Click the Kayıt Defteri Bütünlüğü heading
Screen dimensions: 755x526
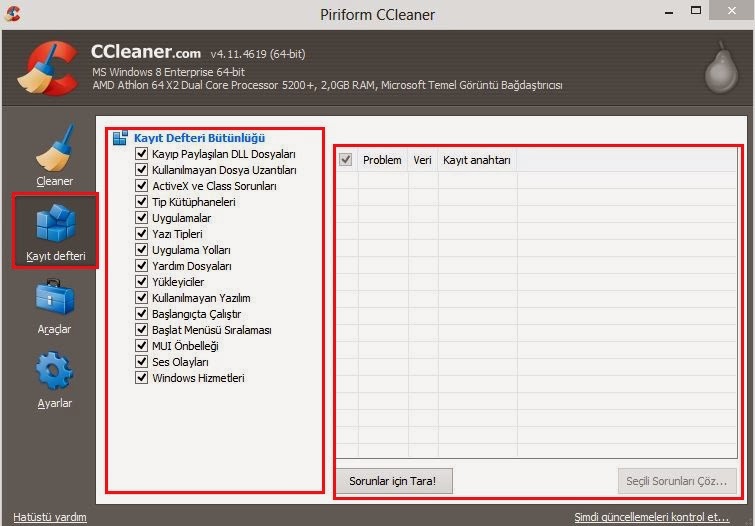(x=199, y=138)
